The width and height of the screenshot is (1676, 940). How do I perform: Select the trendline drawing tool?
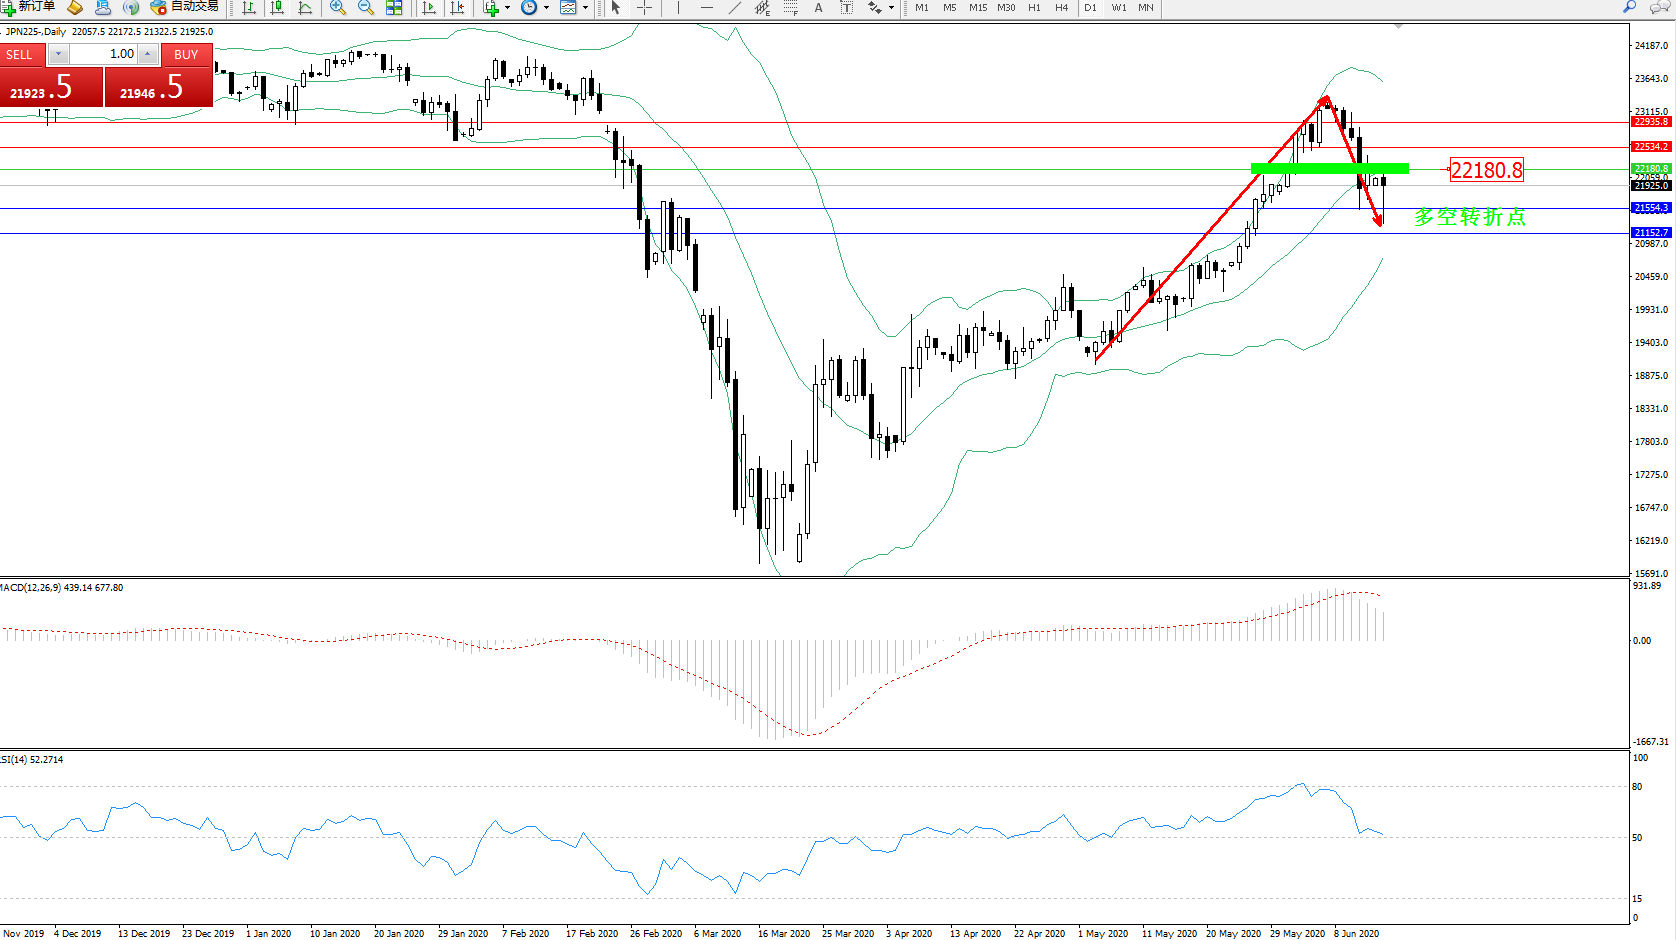click(x=735, y=7)
